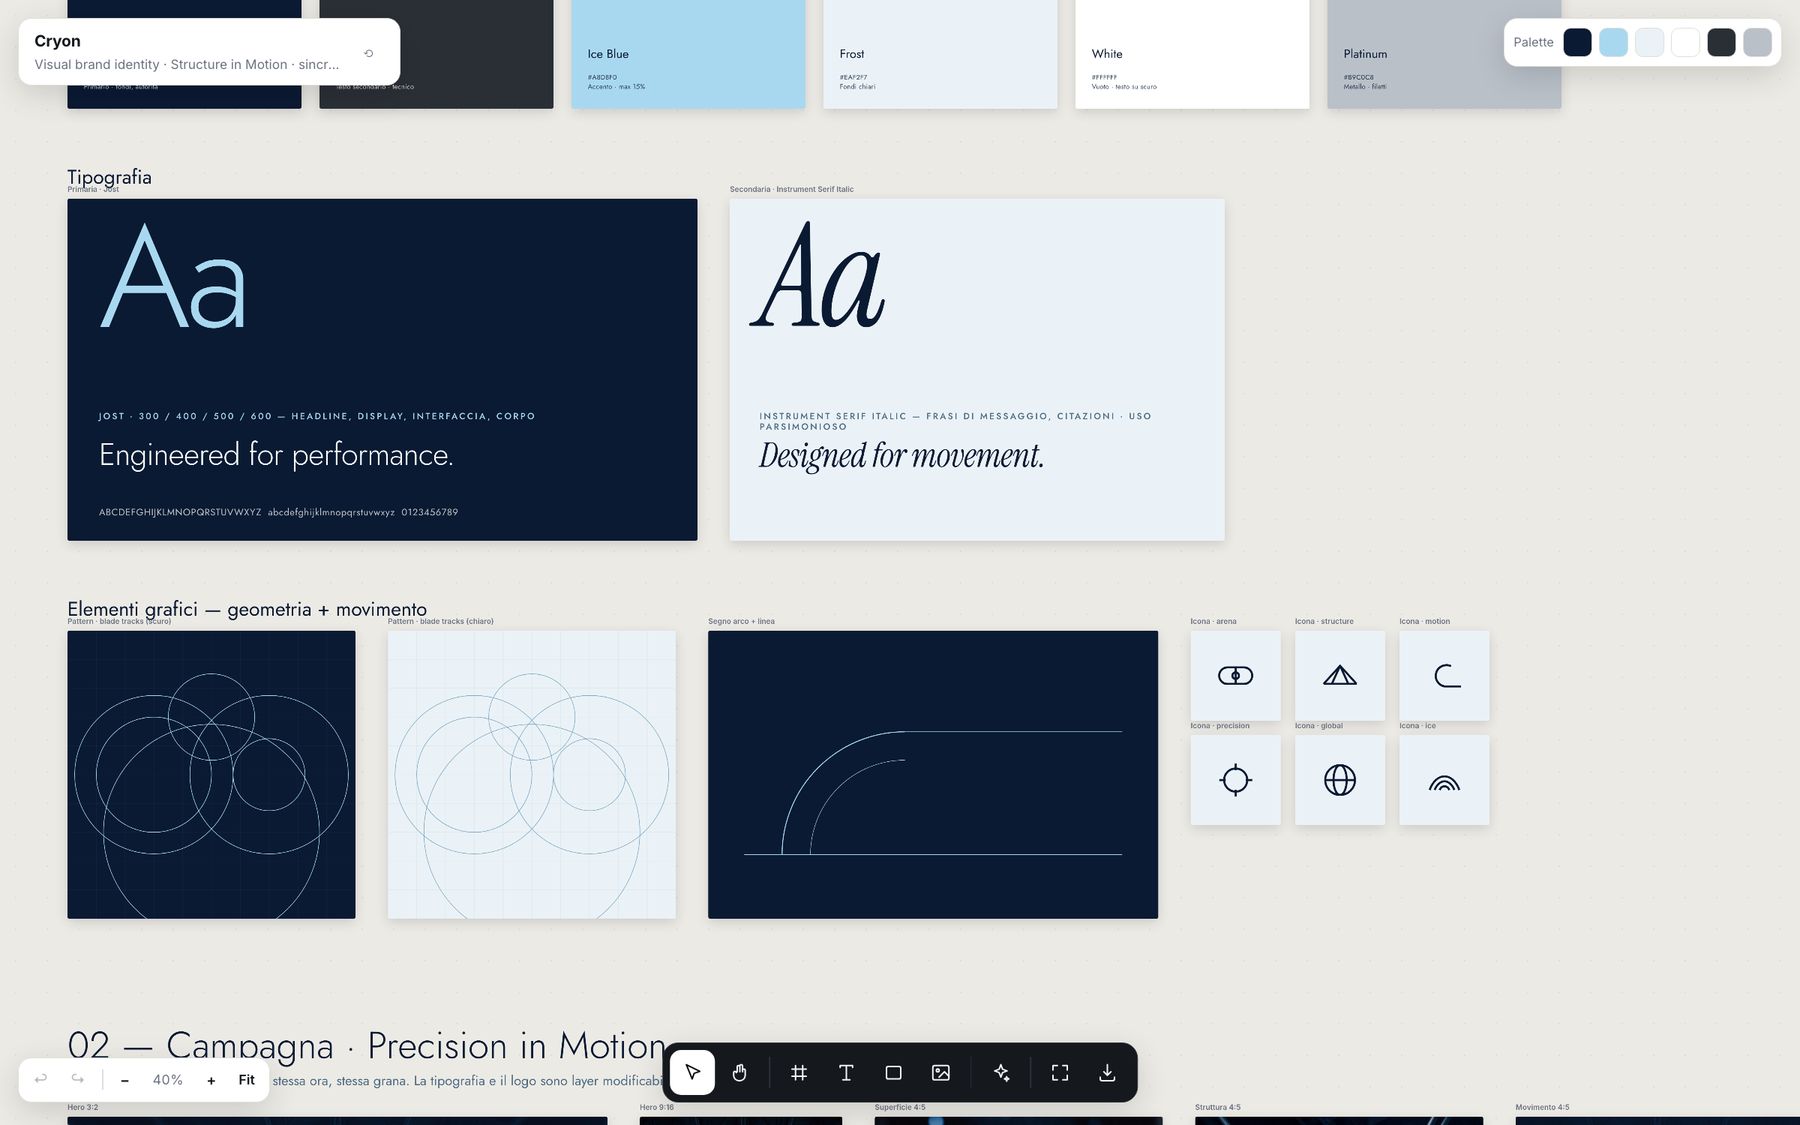
Task: Open the AI sparkle generate tool
Action: click(1001, 1073)
